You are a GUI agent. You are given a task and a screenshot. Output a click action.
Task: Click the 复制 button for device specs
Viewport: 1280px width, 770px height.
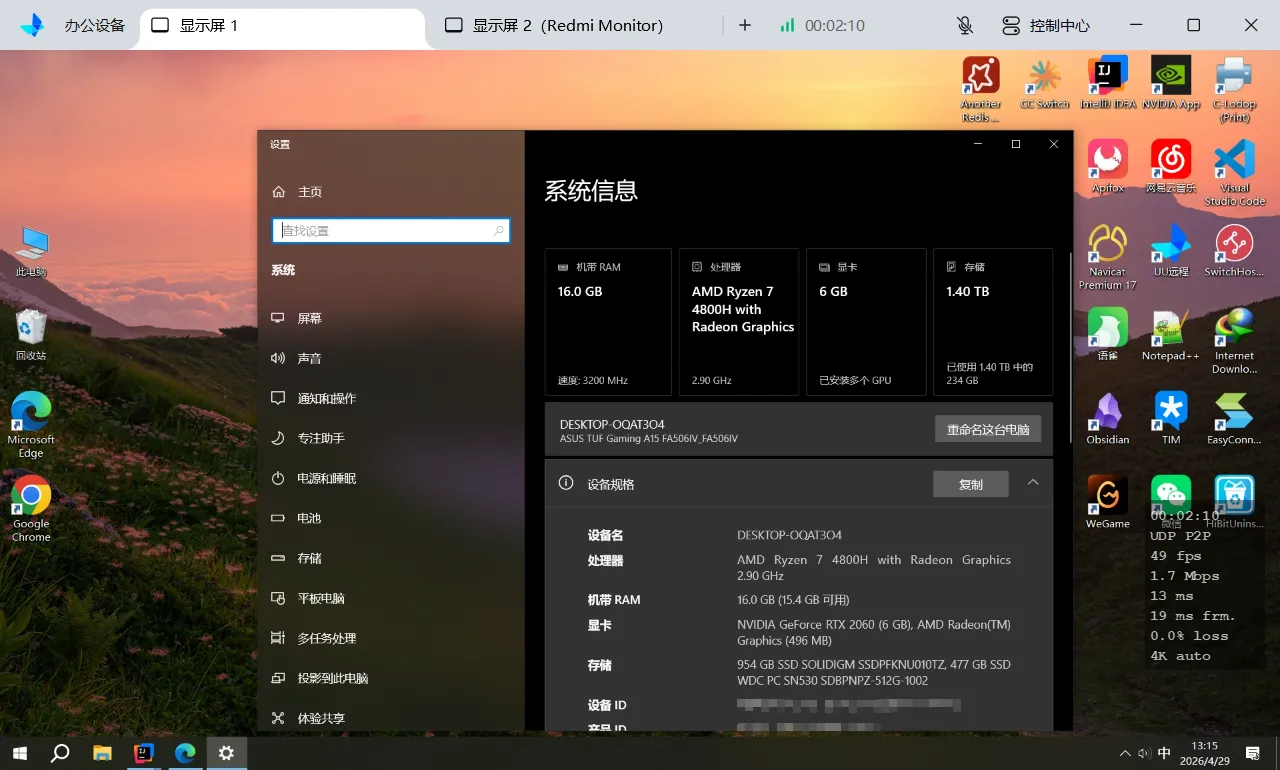970,484
